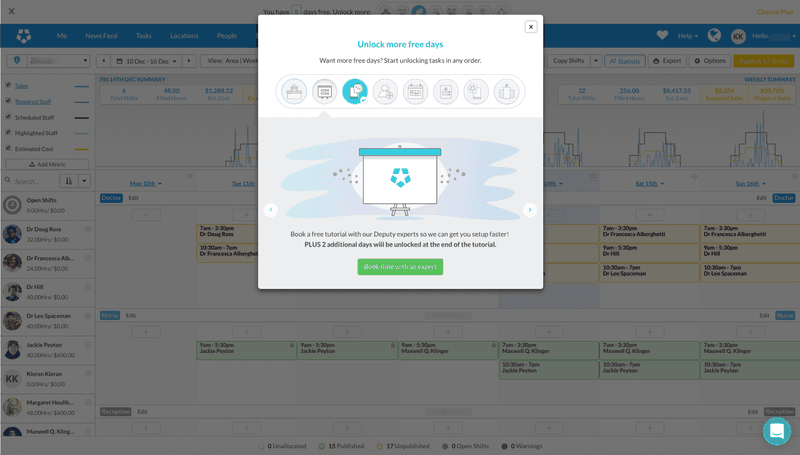Select the first unlock task icon (desk)
The image size is (800, 455).
pos(294,92)
